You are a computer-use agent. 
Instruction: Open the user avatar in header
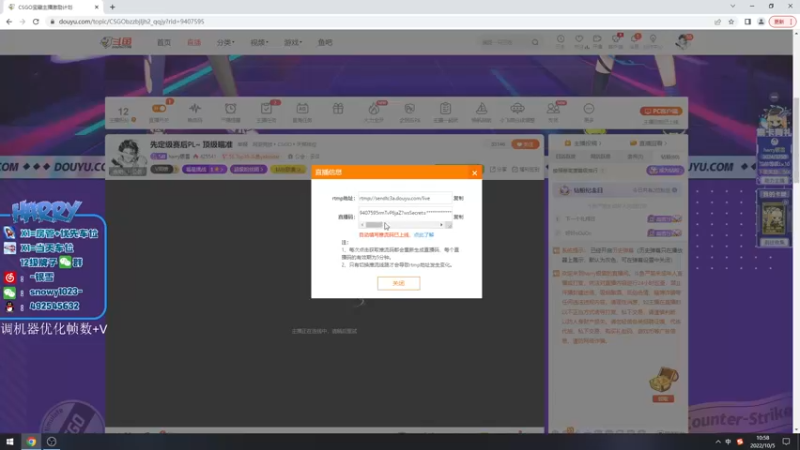pyautogui.click(x=682, y=42)
